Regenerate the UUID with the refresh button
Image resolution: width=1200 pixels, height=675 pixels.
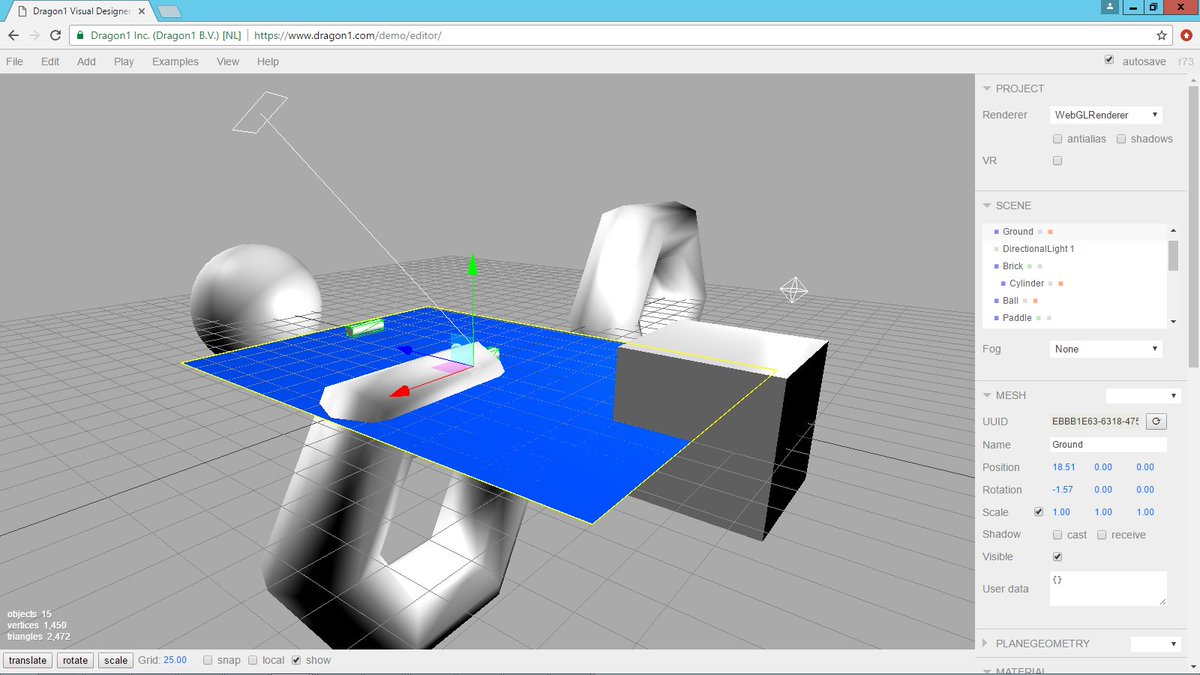point(1156,422)
